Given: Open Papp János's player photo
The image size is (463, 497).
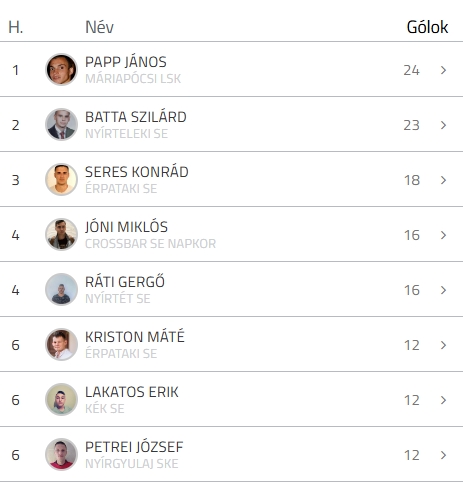Looking at the screenshot, I should coord(61,69).
